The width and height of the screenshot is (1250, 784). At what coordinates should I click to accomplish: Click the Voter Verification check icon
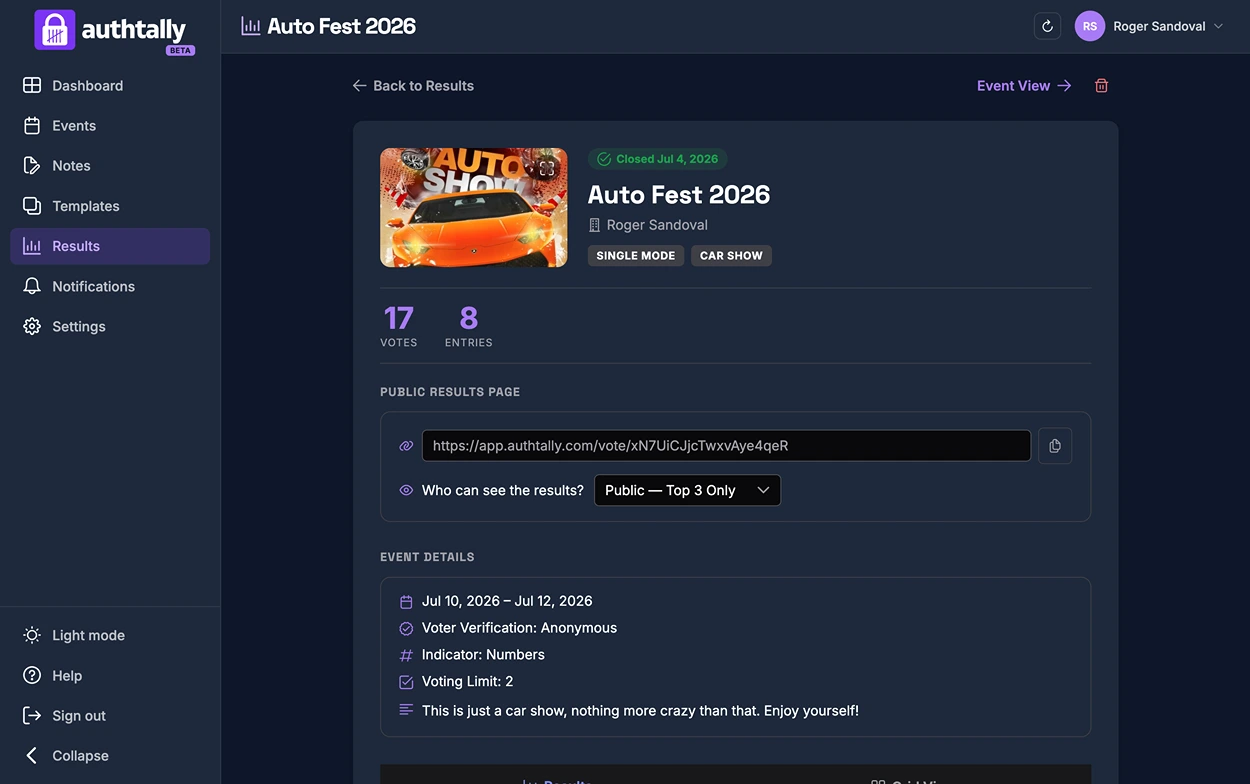tap(406, 629)
